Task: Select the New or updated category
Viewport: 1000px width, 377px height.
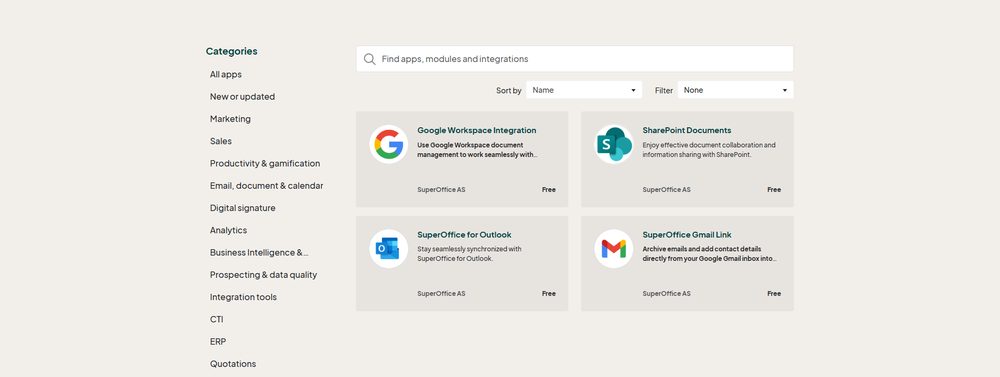Action: coord(242,96)
